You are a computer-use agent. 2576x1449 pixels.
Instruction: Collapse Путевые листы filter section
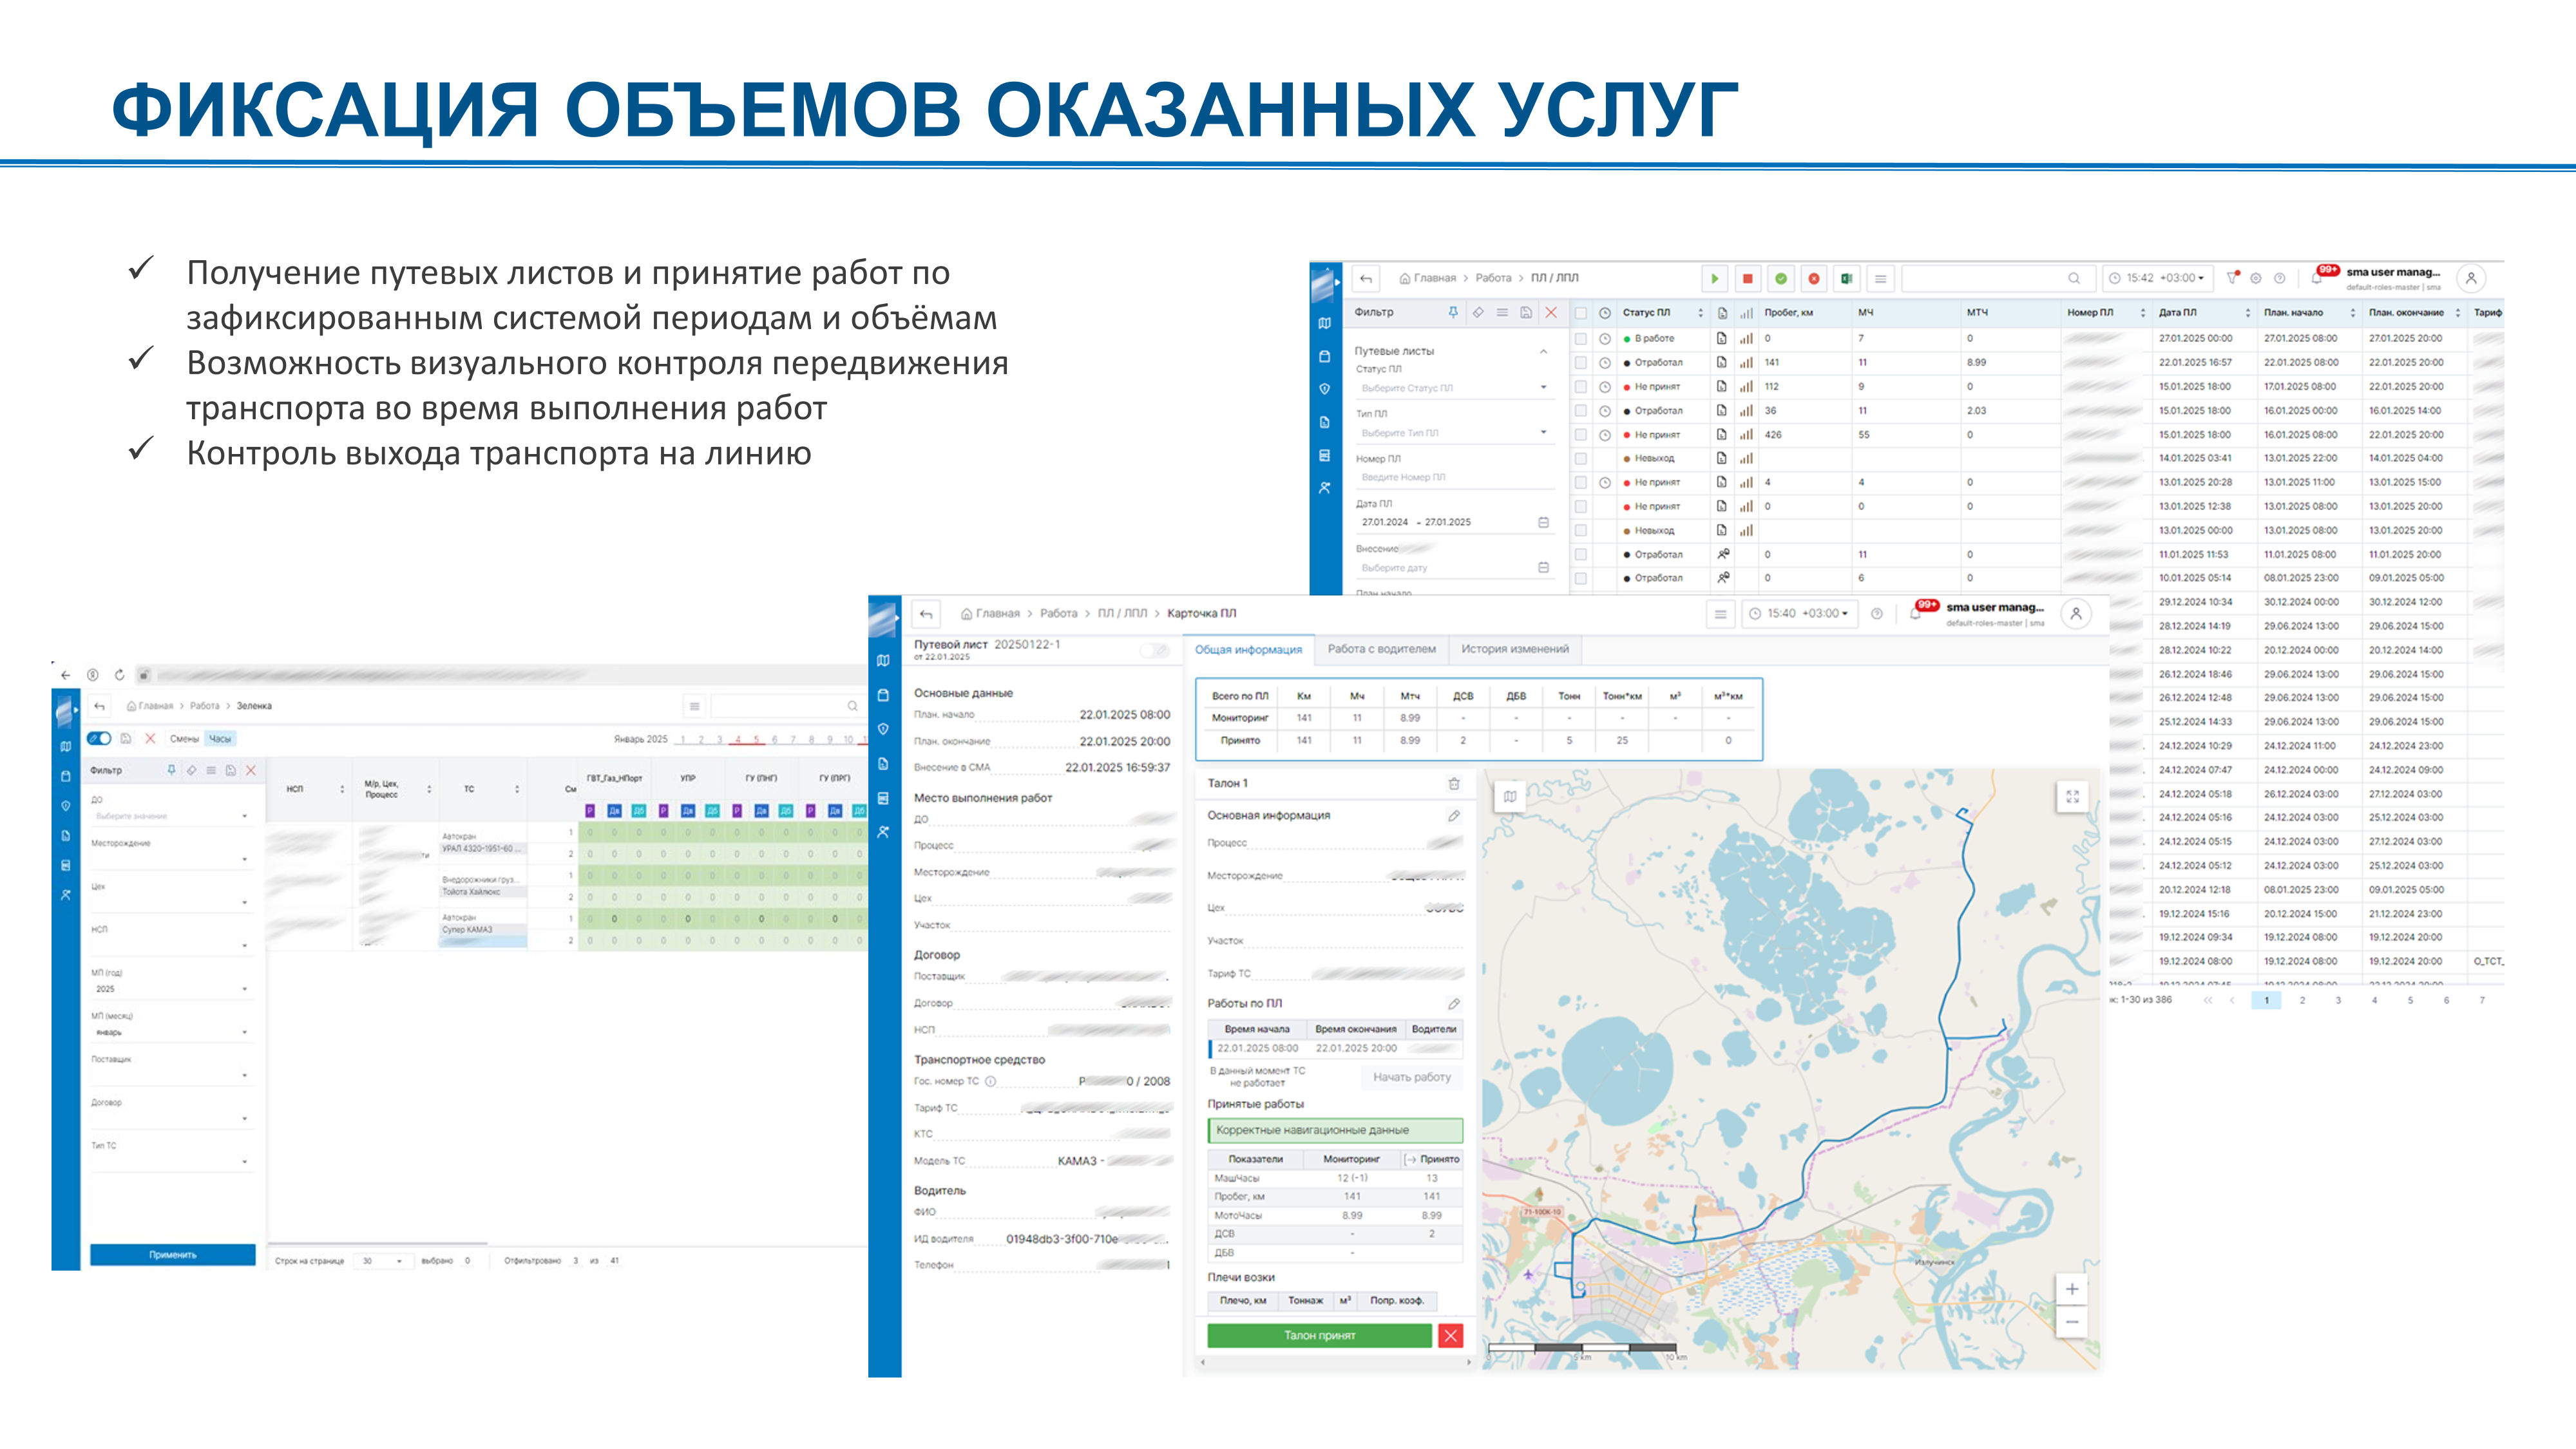pos(1543,352)
